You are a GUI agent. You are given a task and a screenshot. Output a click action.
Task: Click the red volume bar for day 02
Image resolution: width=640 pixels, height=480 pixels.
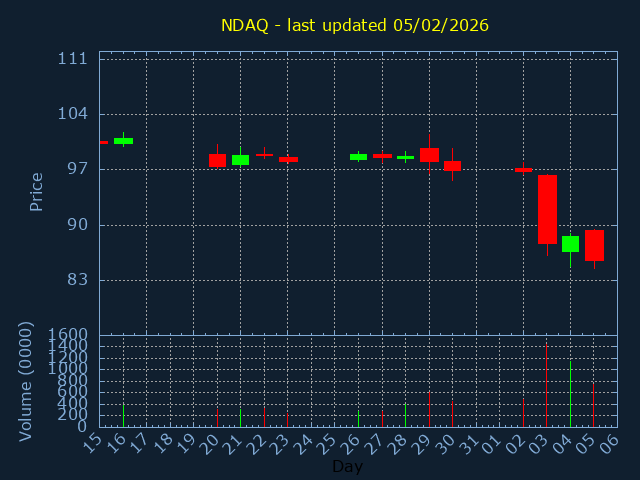click(x=523, y=413)
